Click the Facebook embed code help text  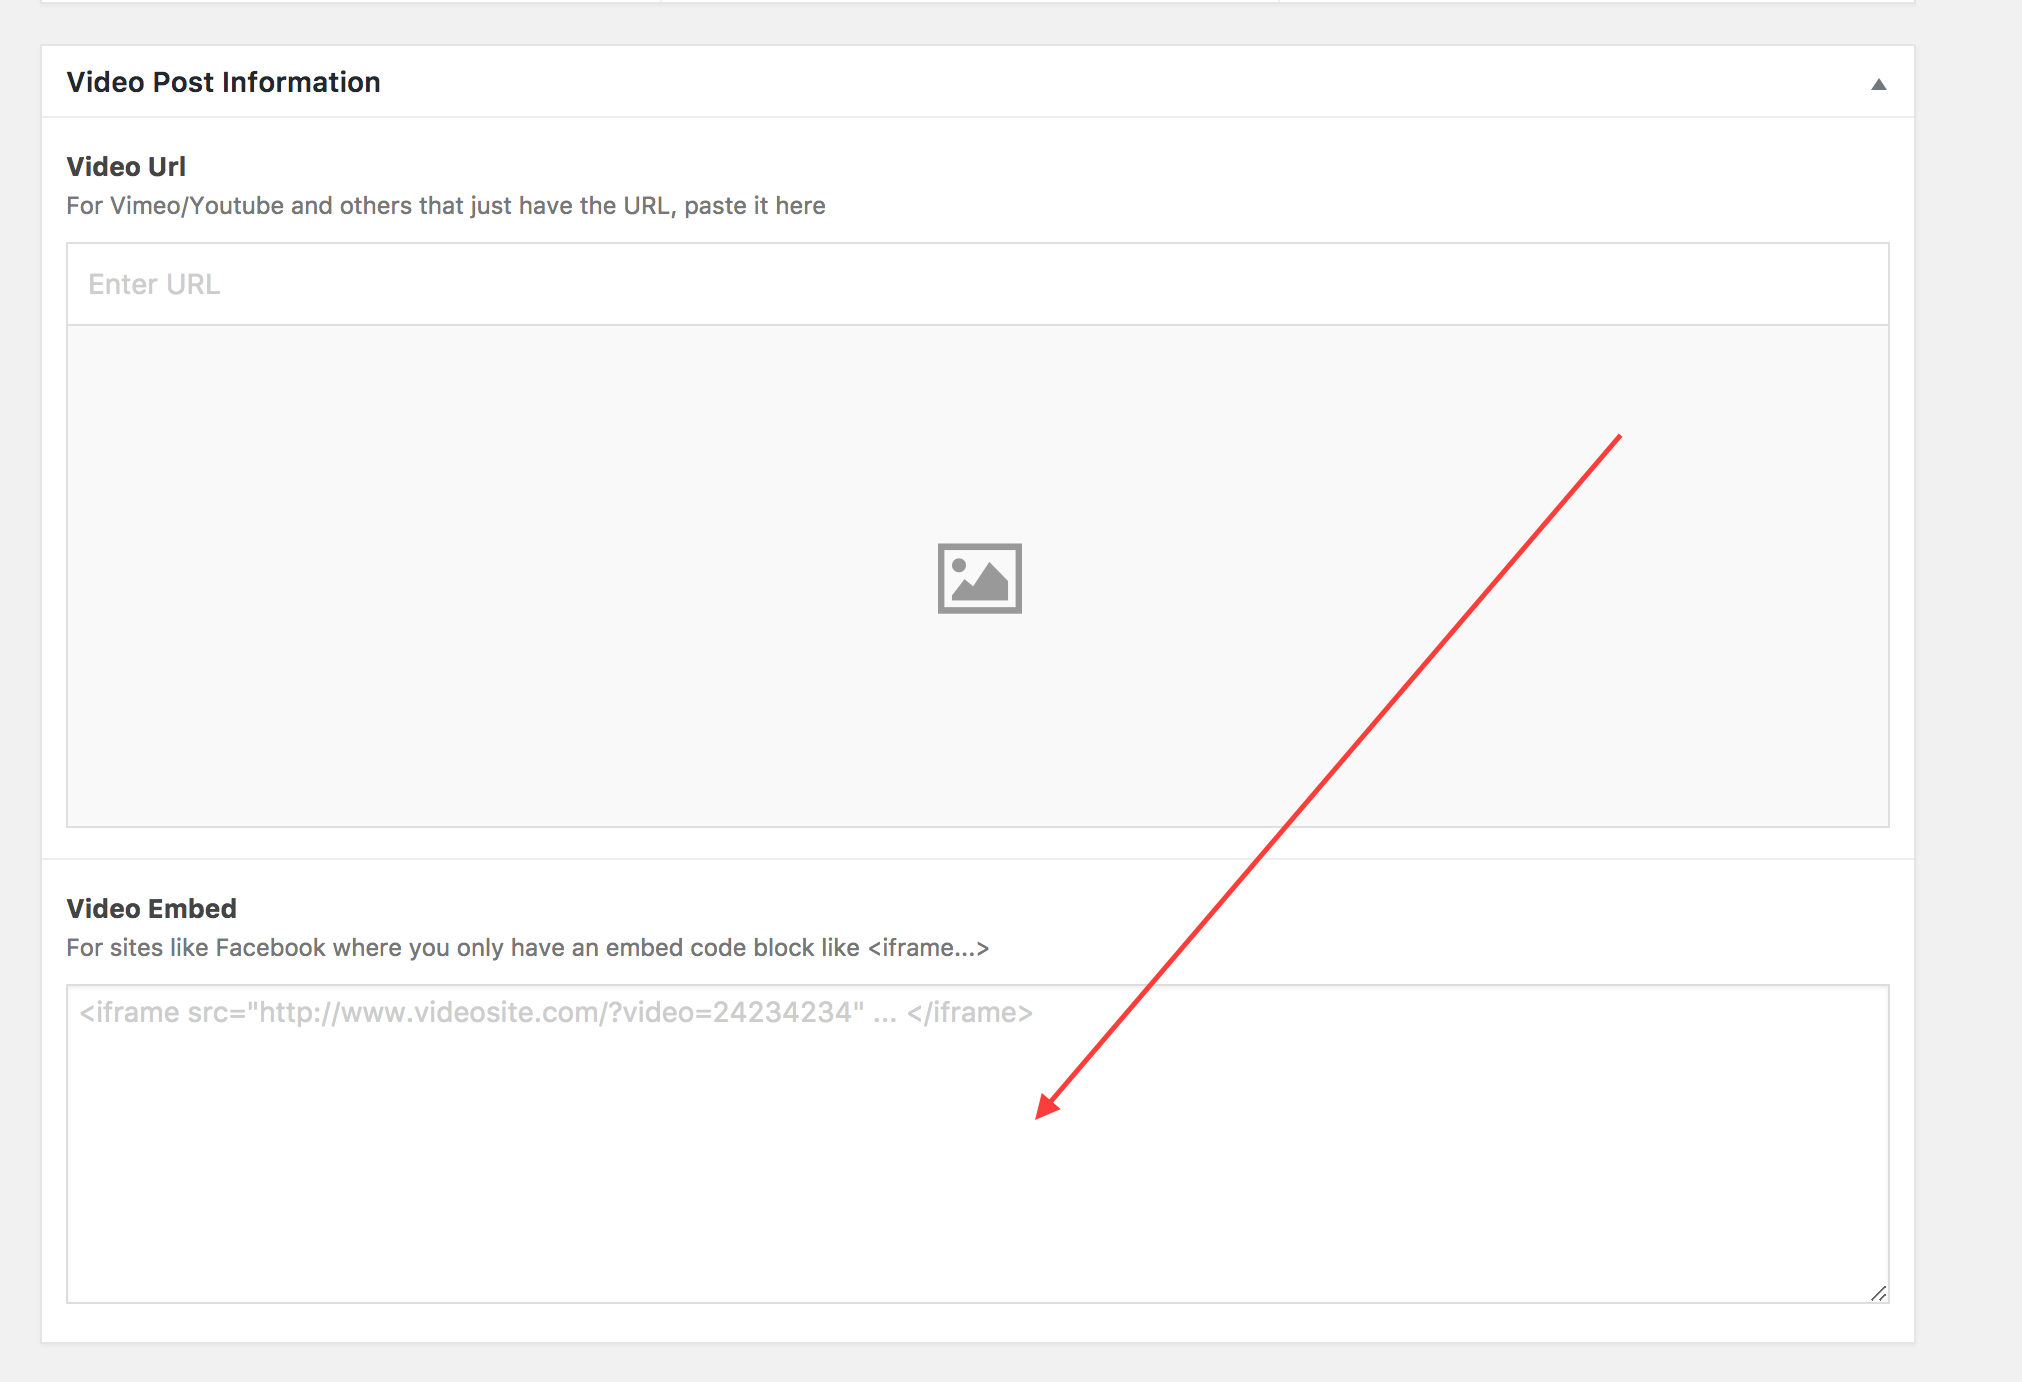pyautogui.click(x=527, y=947)
